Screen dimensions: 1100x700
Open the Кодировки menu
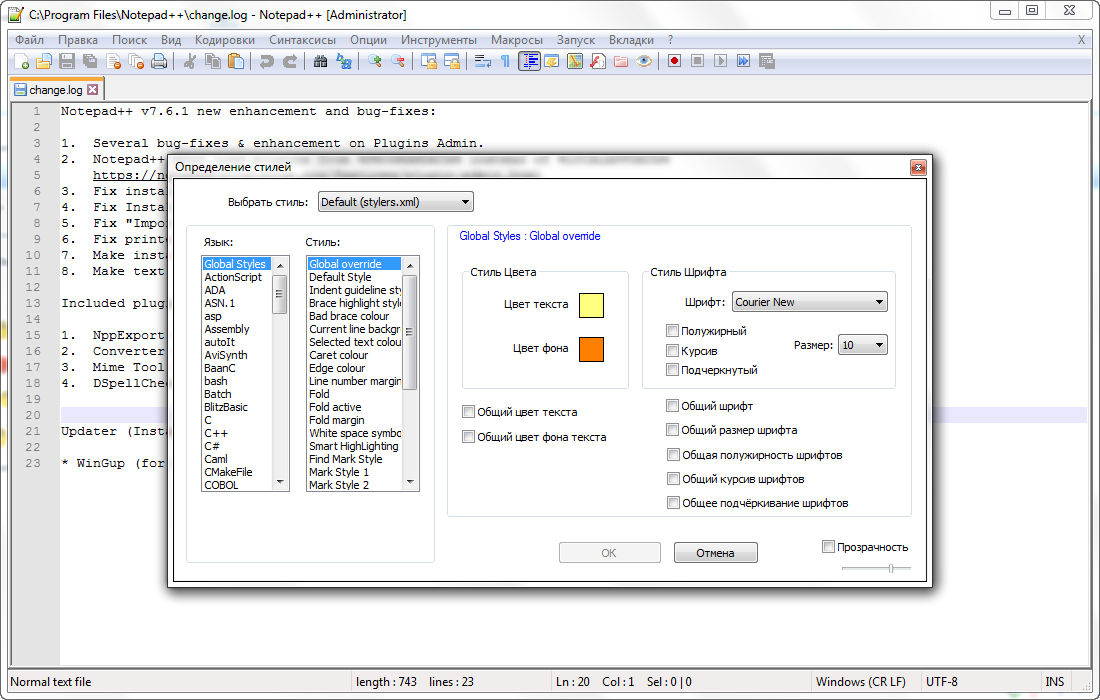pyautogui.click(x=225, y=40)
